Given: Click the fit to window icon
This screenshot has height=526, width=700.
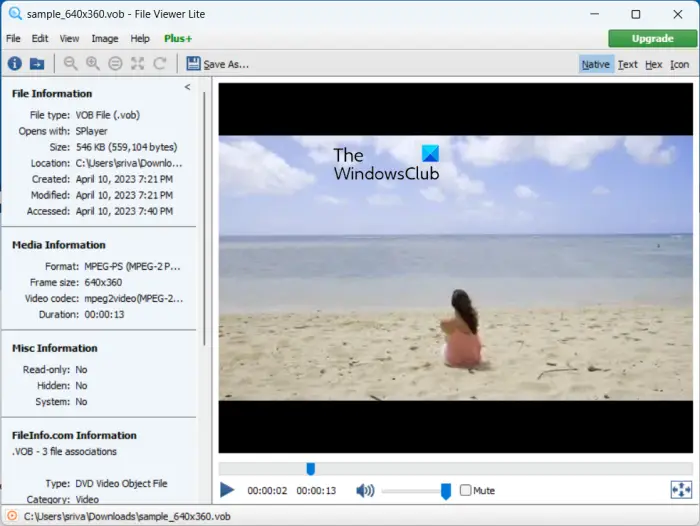Looking at the screenshot, I should pyautogui.click(x=138, y=64).
